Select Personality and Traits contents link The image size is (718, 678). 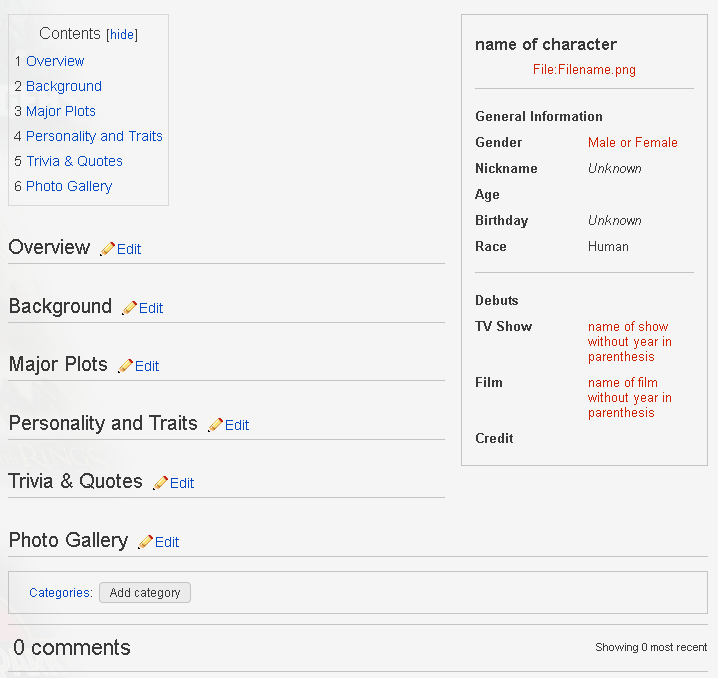pyautogui.click(x=94, y=136)
